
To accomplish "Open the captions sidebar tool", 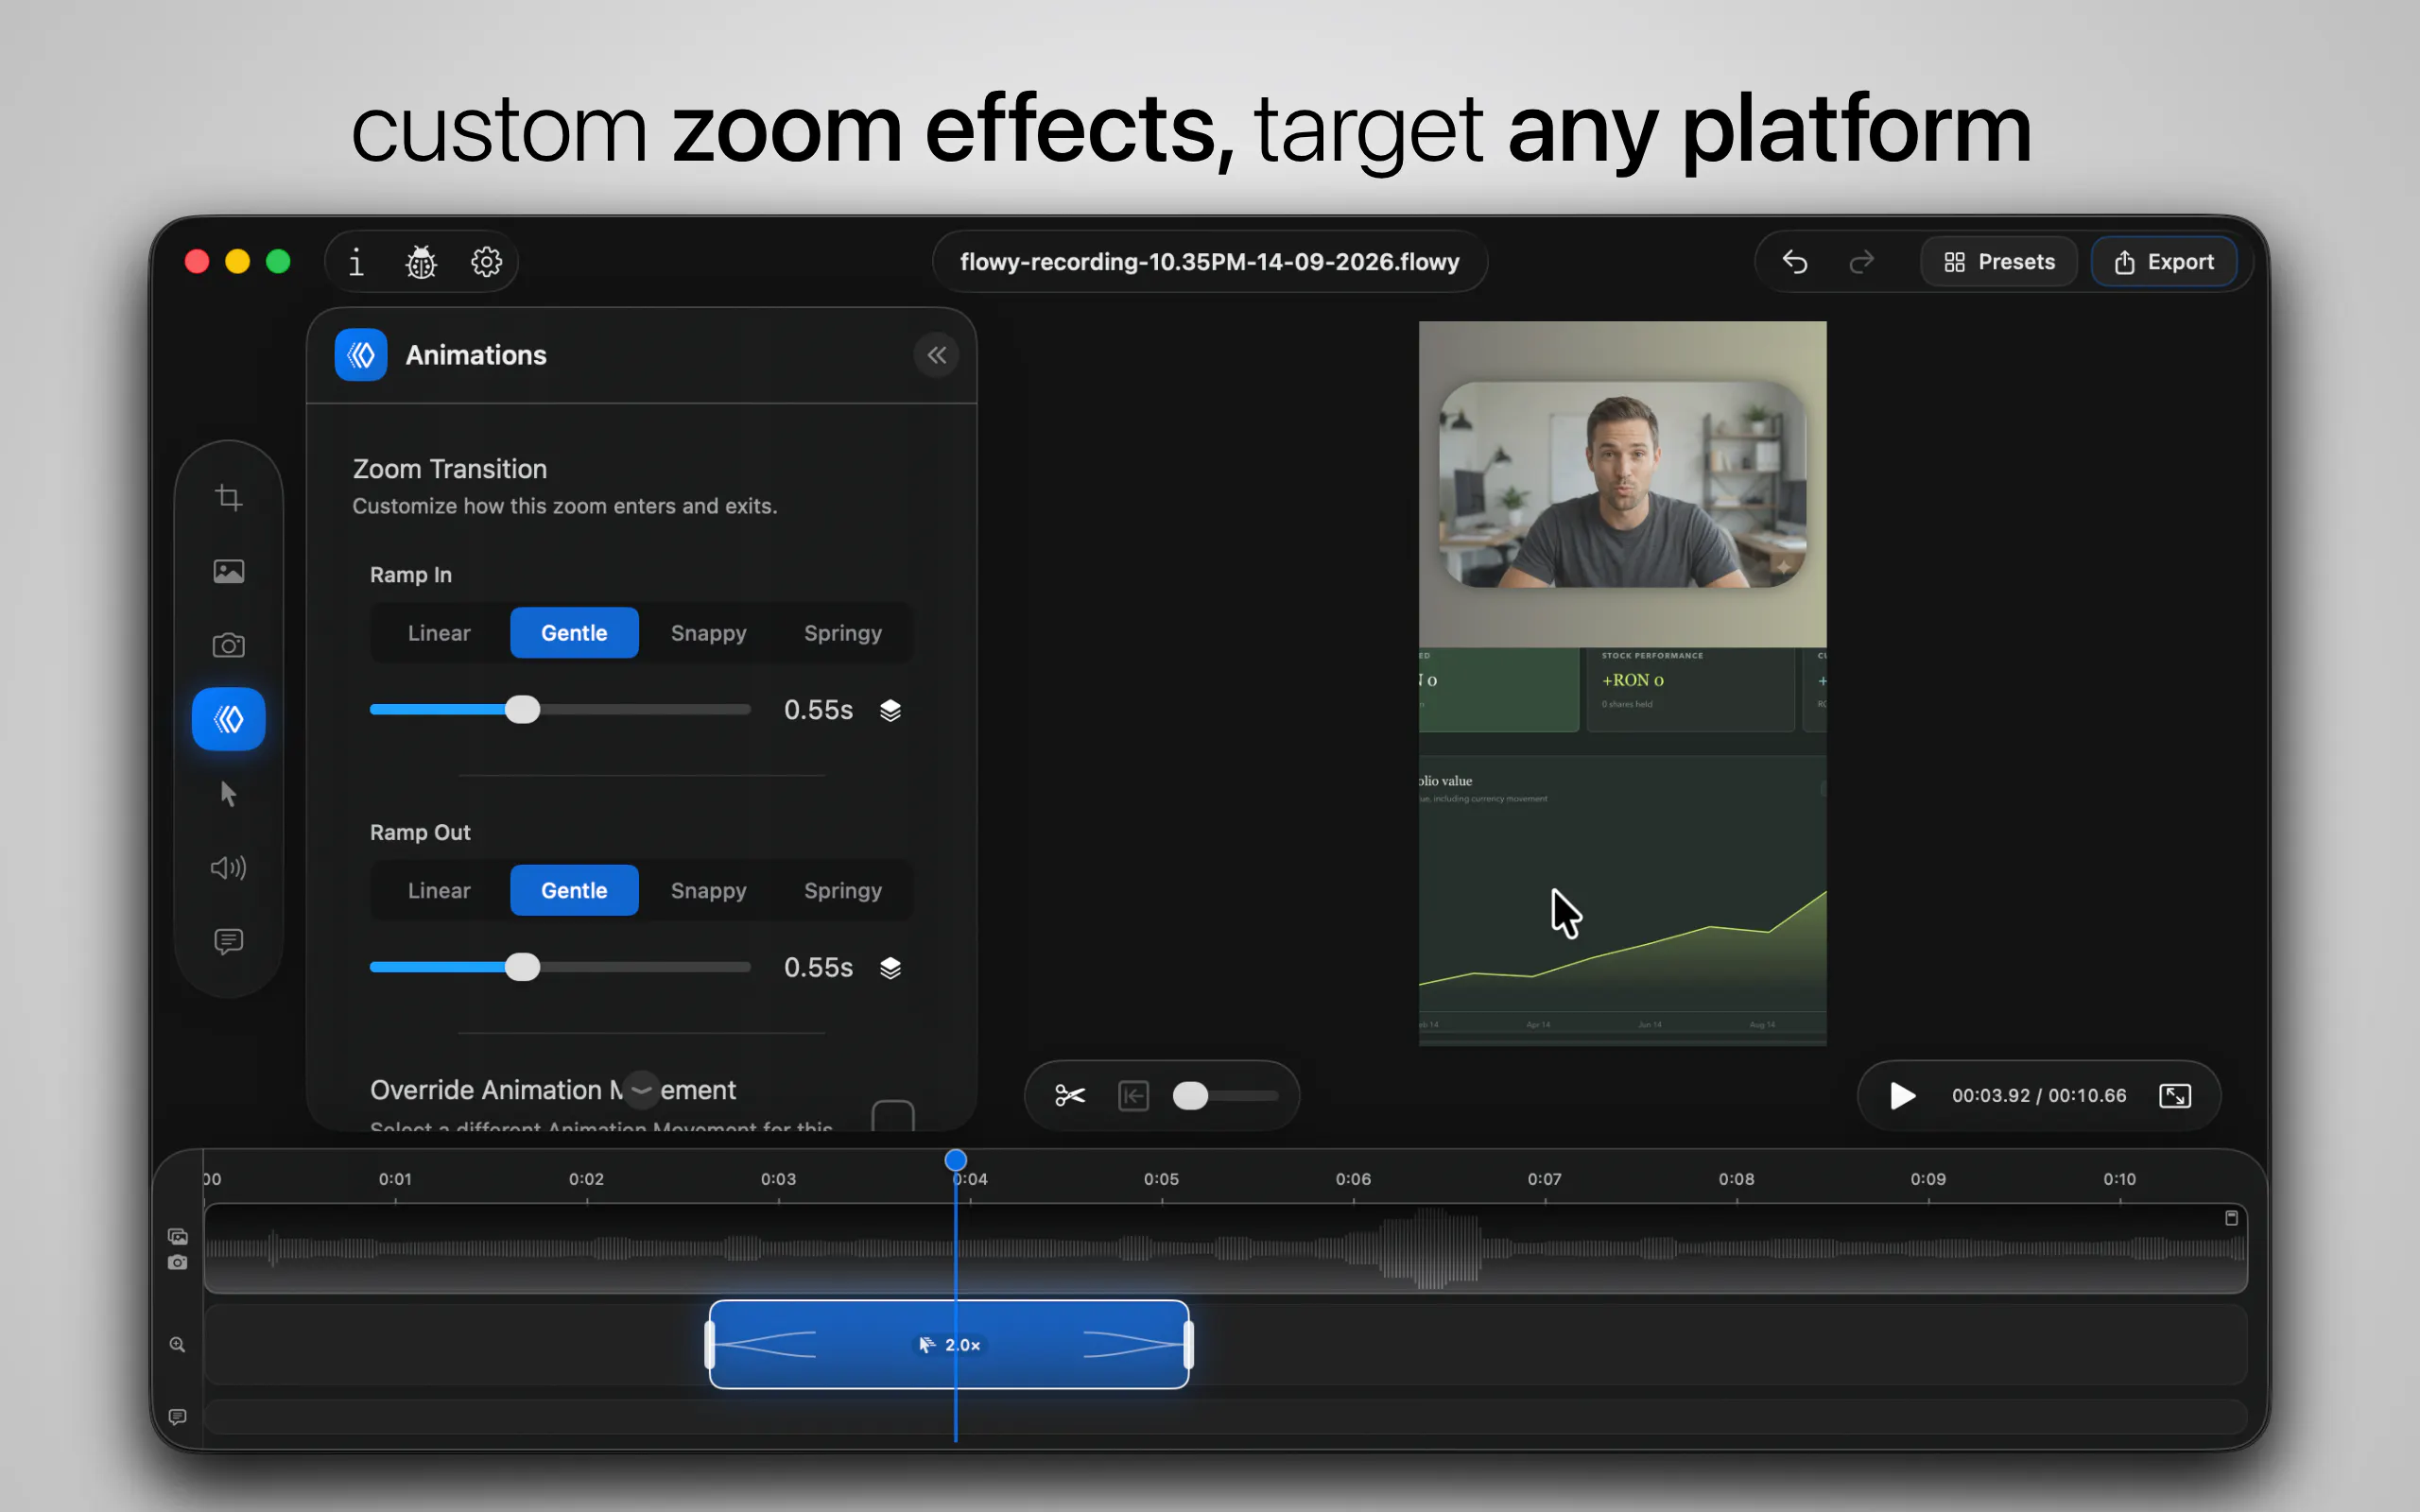I will 229,941.
